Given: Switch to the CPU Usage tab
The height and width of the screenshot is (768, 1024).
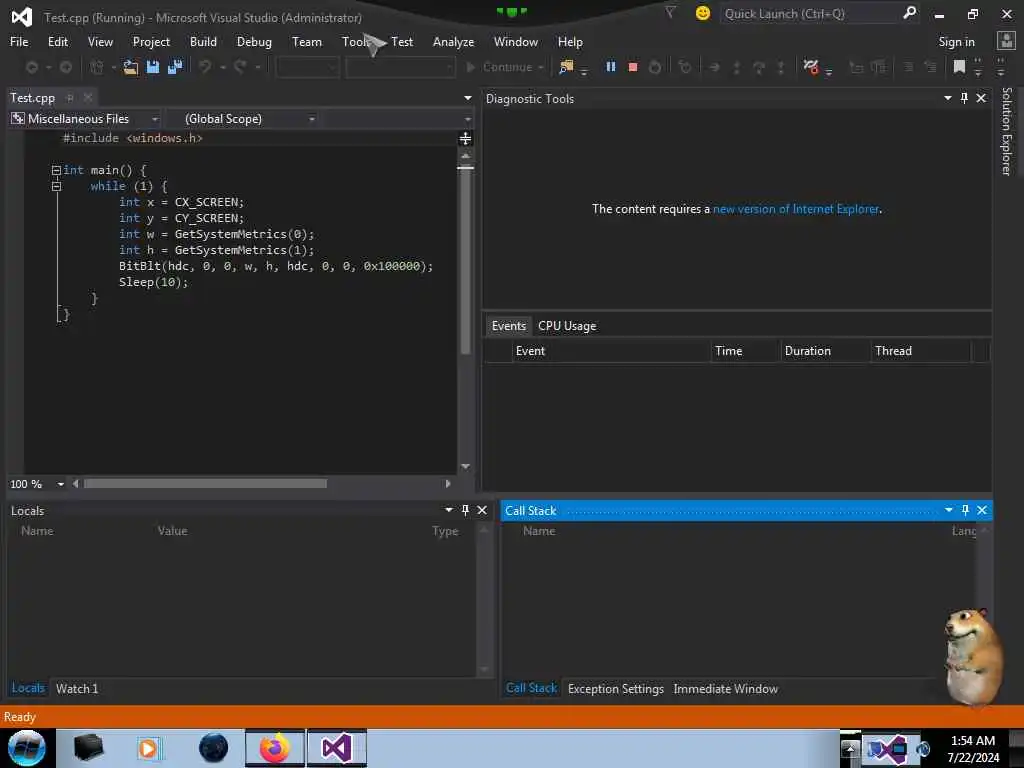Looking at the screenshot, I should [567, 326].
